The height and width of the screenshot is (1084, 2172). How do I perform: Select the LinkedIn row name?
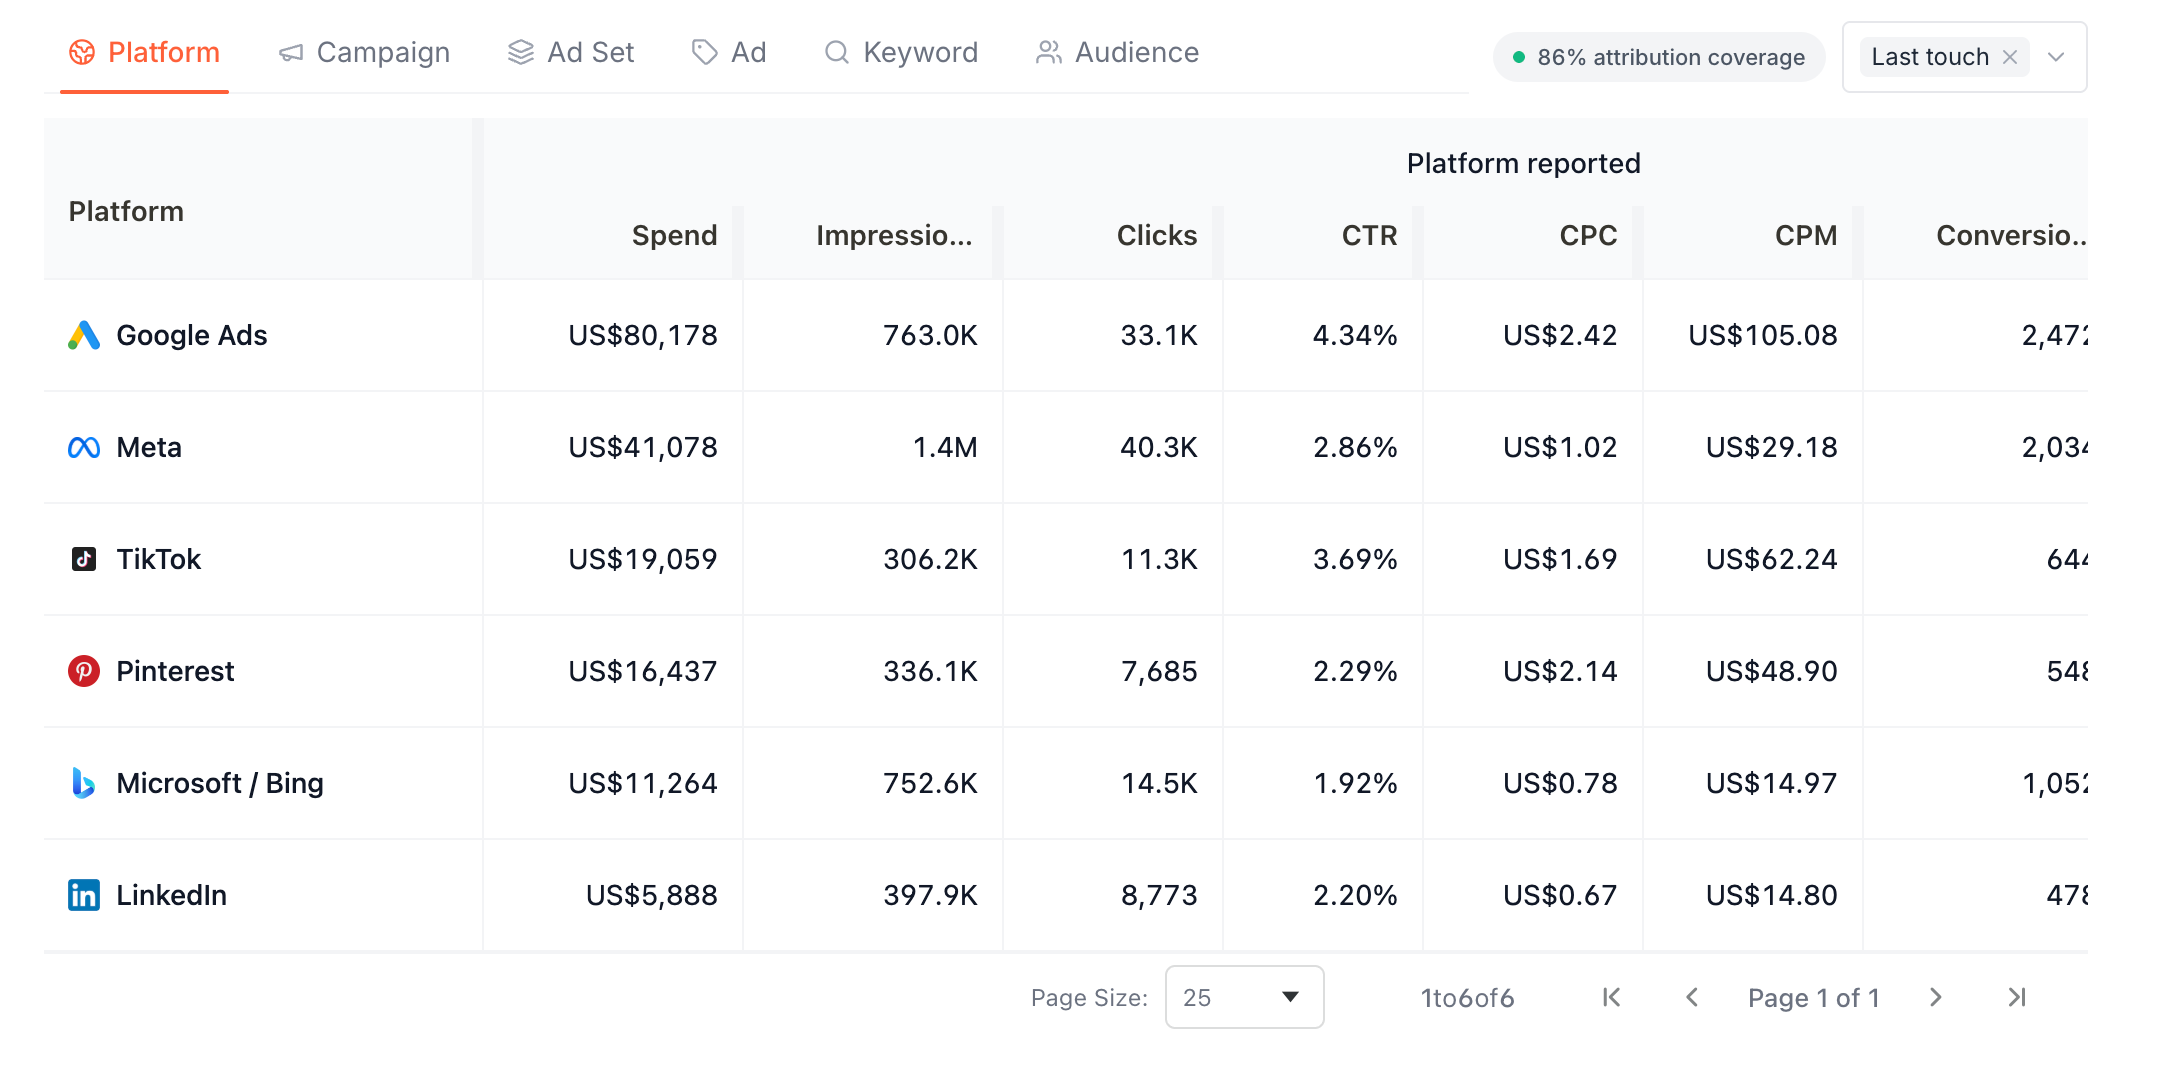(171, 895)
